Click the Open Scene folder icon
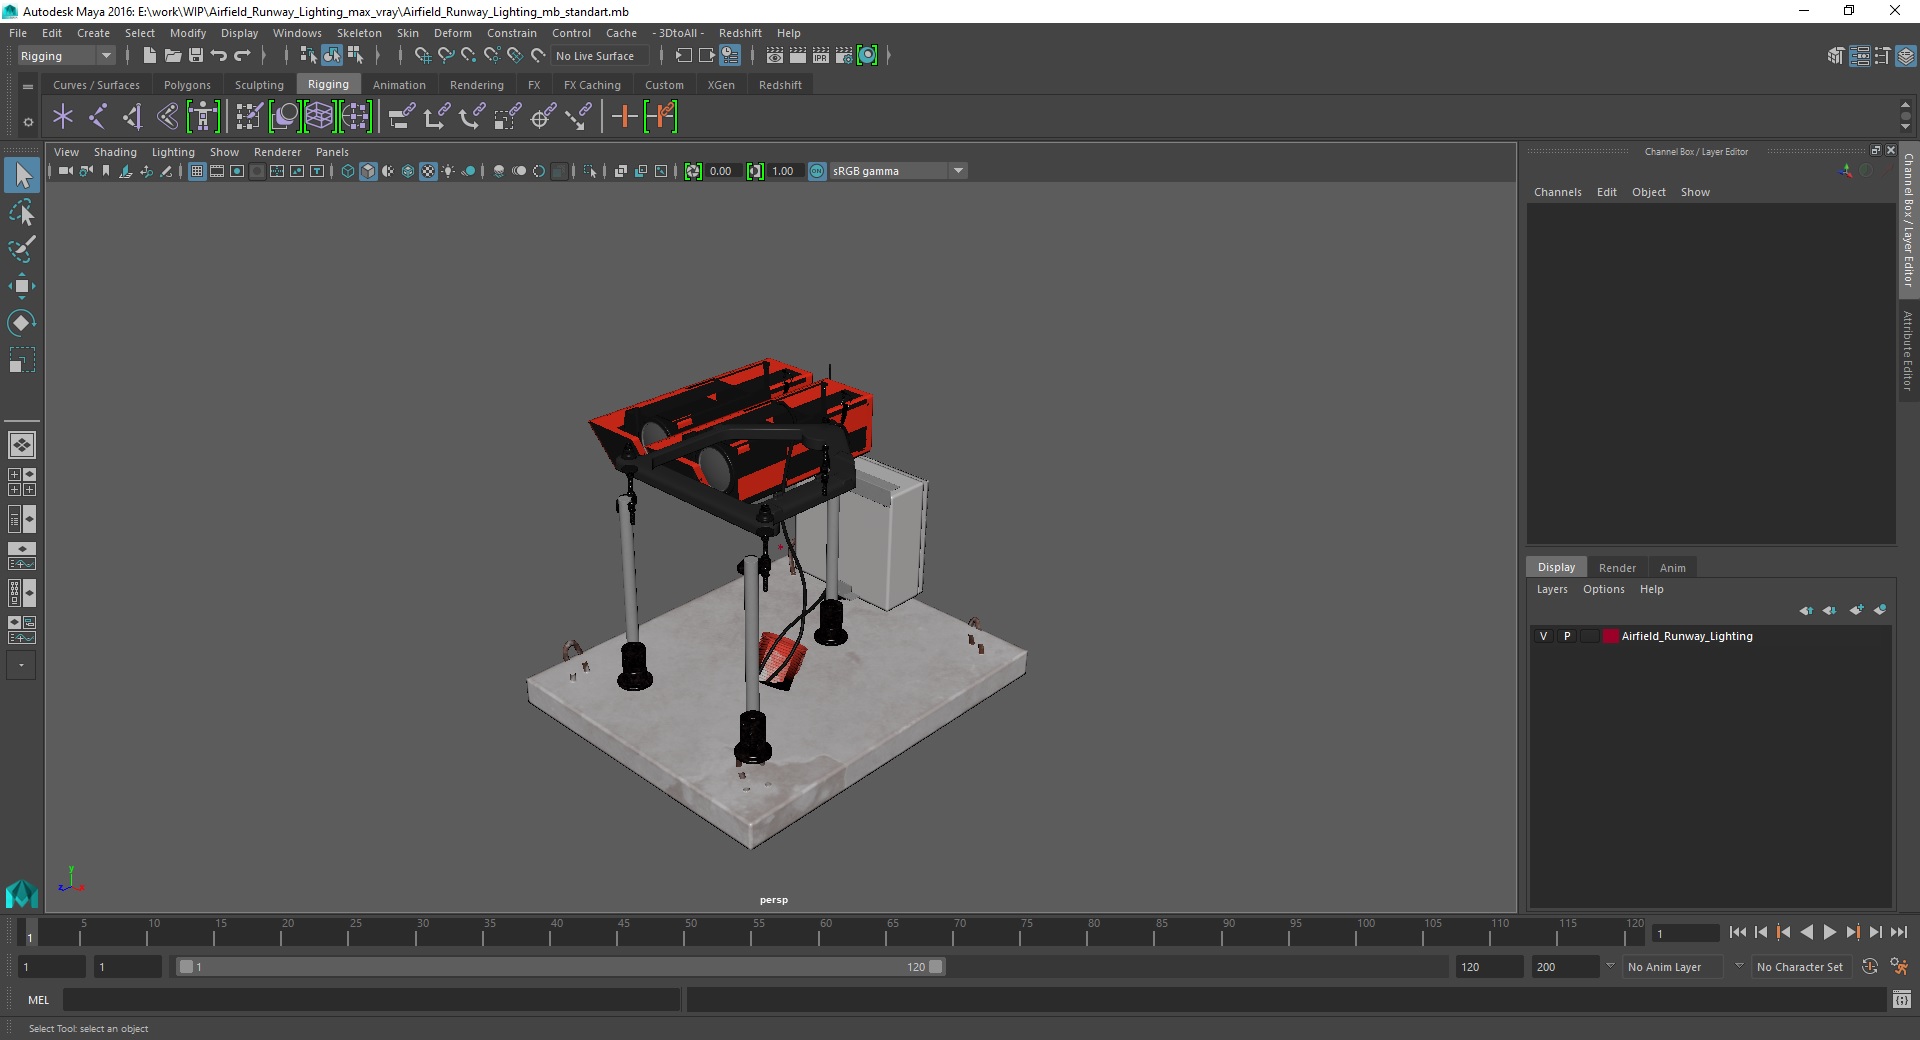1920x1040 pixels. point(172,56)
